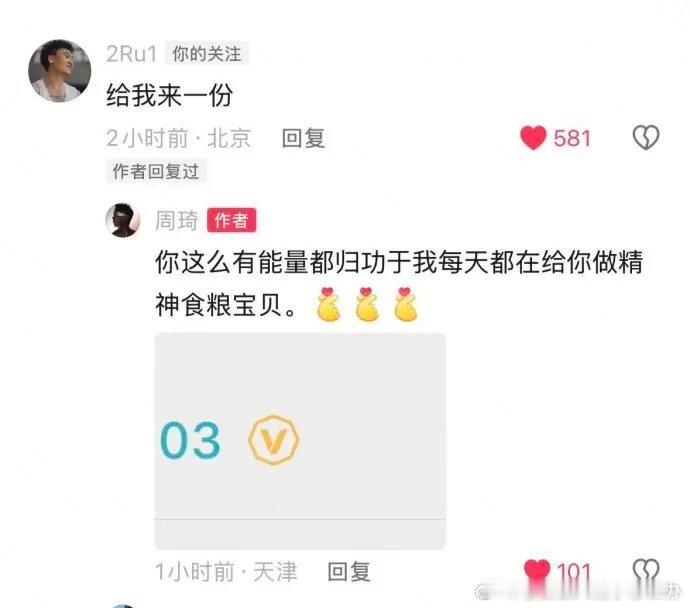Image resolution: width=690 pixels, height=608 pixels.
Task: Like 2Ru1's comment with the heart
Action: [x=533, y=138]
